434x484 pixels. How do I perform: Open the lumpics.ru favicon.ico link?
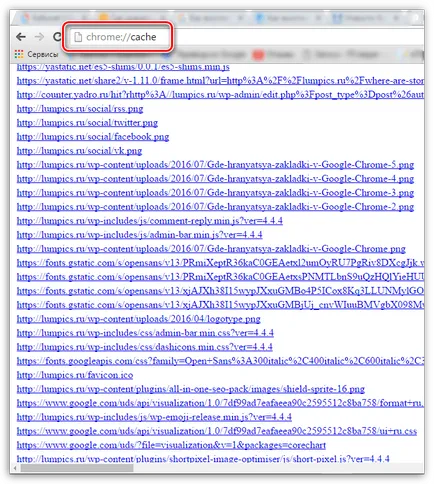click(75, 375)
